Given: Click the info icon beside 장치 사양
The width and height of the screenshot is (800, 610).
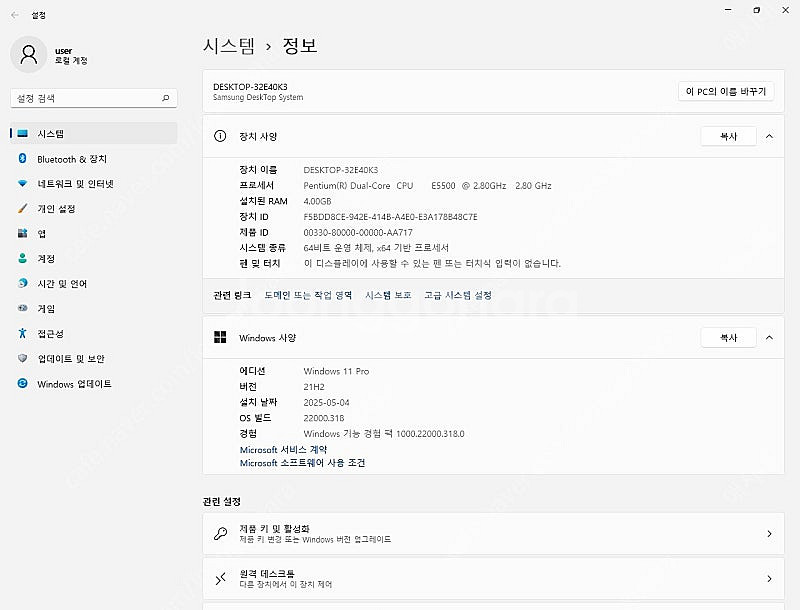Looking at the screenshot, I should coord(220,136).
